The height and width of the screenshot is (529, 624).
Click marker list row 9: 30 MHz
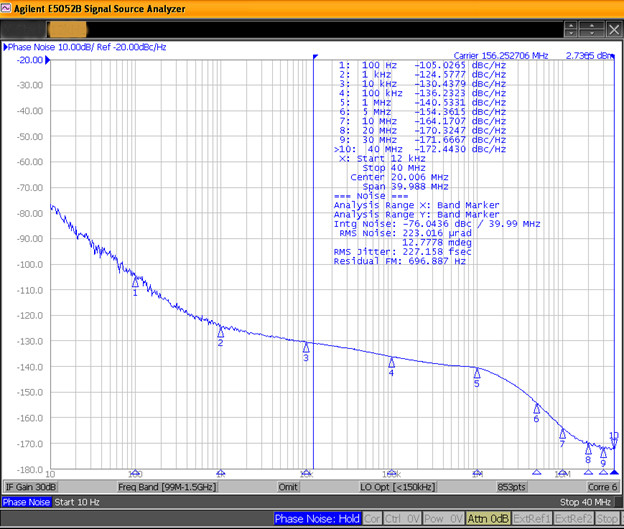(x=422, y=140)
